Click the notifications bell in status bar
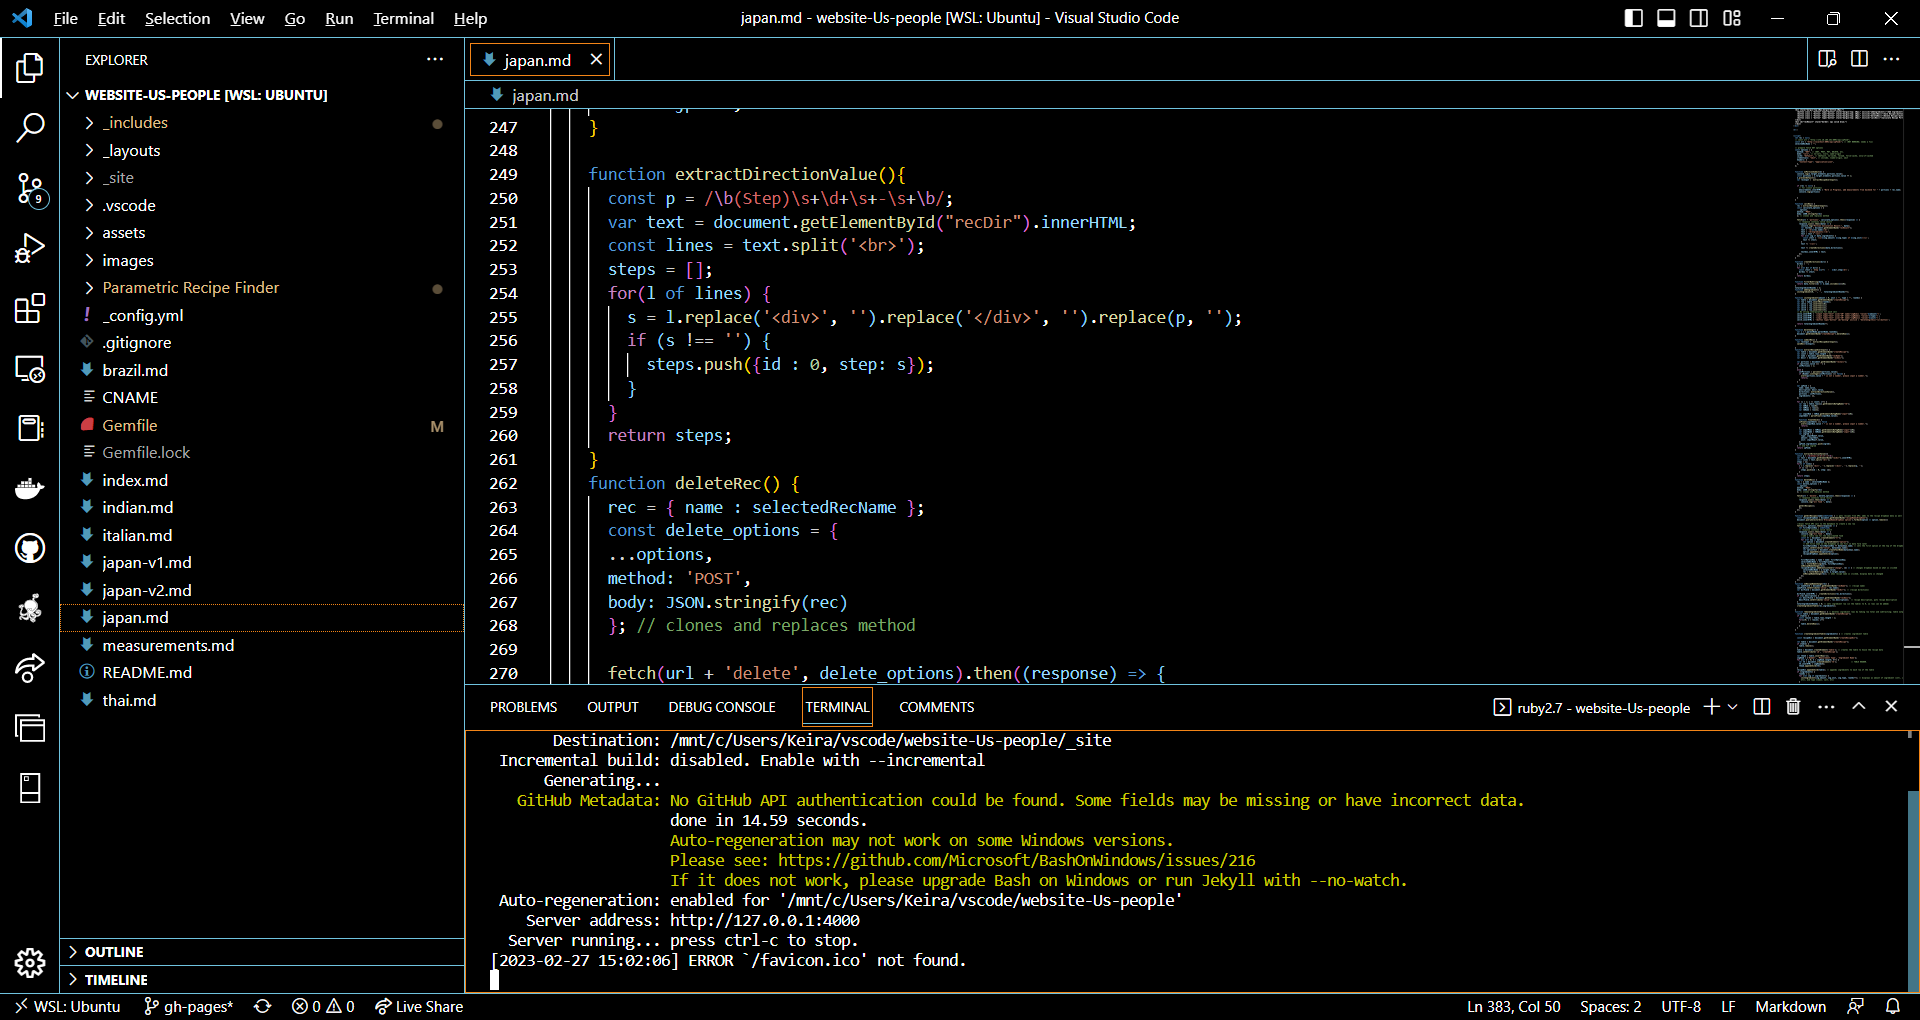The image size is (1920, 1020). [x=1893, y=1006]
